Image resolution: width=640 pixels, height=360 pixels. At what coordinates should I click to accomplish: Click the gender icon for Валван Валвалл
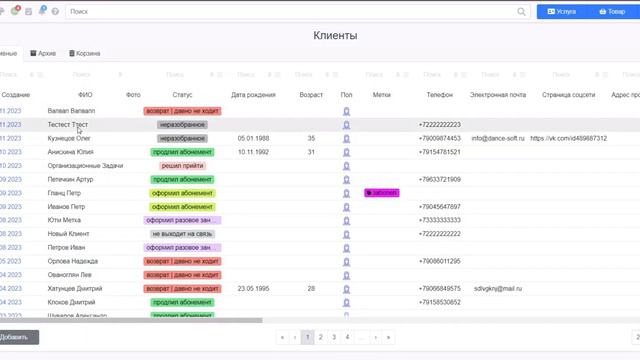[x=346, y=111]
